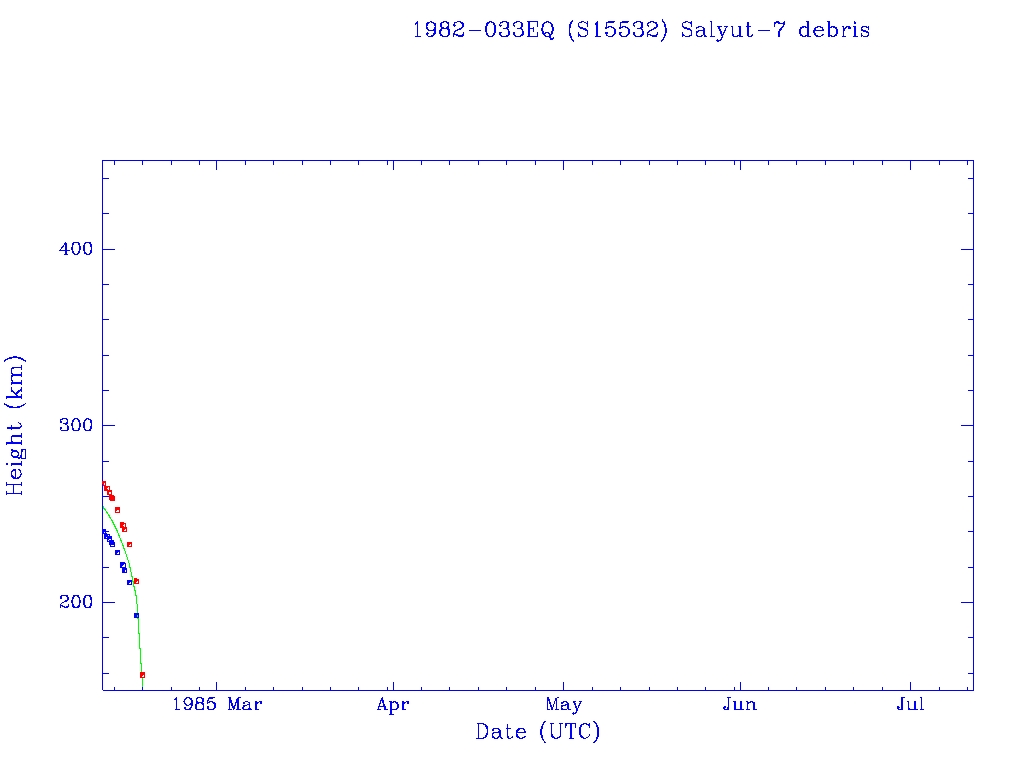Click the 'Jul' date axis label
The width and height of the screenshot is (1024, 768).
point(910,704)
